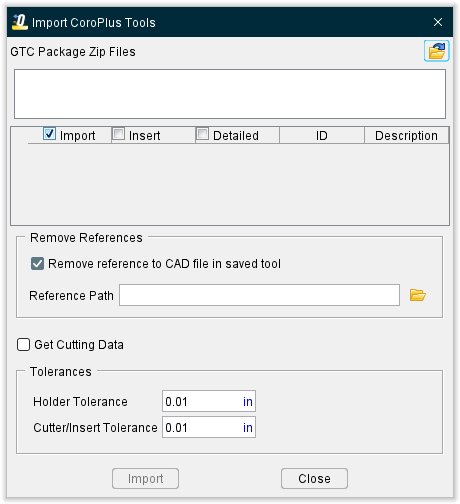Click the Import button
The width and height of the screenshot is (460, 504).
click(x=145, y=478)
